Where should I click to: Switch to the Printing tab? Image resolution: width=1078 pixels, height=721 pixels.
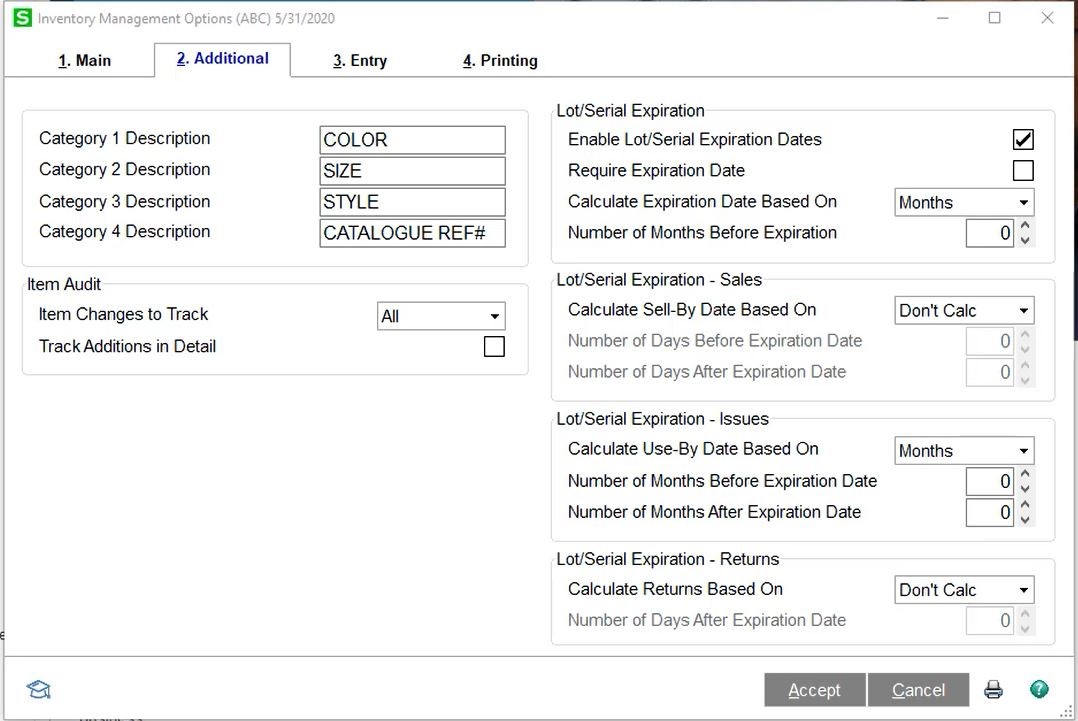498,60
